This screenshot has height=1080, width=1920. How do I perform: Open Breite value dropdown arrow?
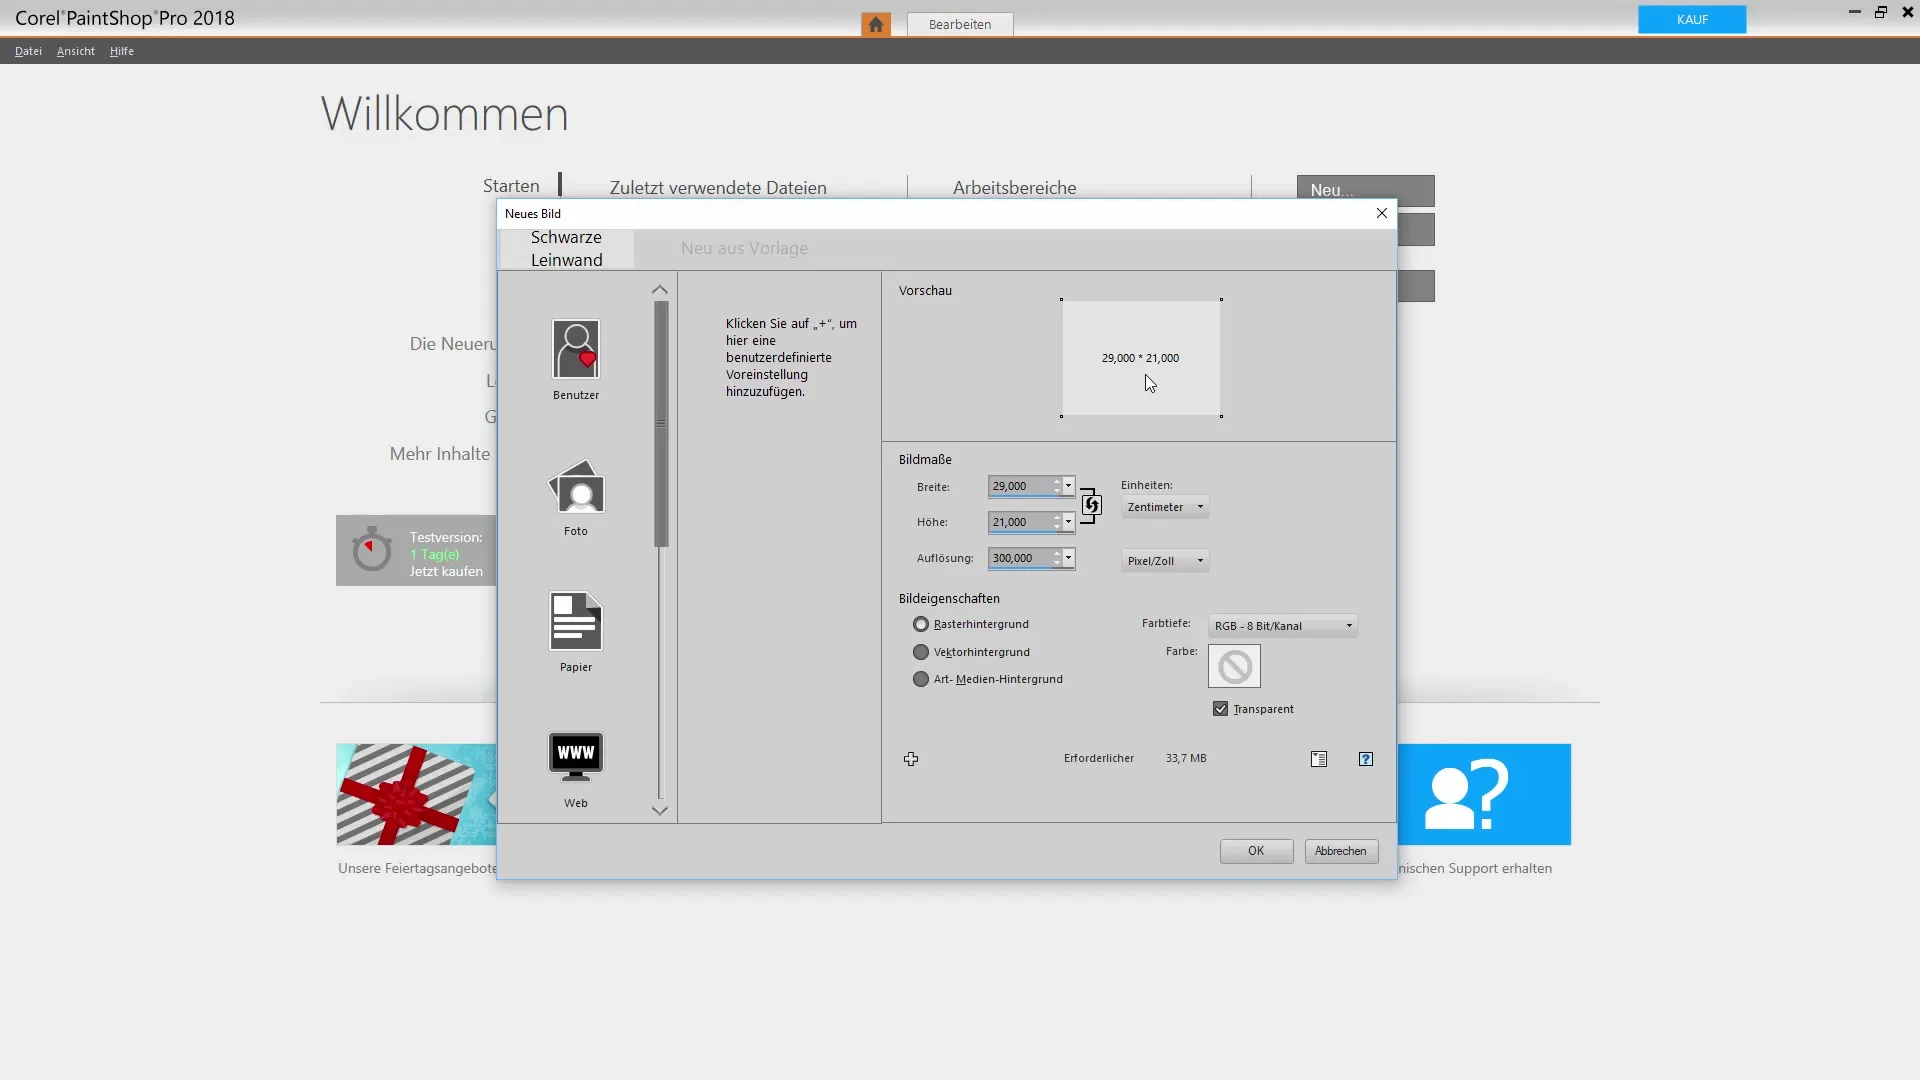1069,486
